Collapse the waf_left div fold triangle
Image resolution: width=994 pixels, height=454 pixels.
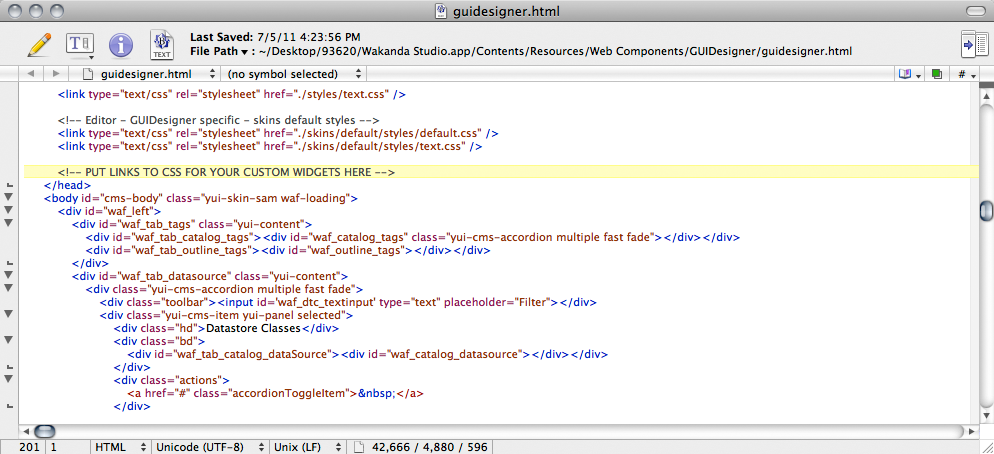9,211
